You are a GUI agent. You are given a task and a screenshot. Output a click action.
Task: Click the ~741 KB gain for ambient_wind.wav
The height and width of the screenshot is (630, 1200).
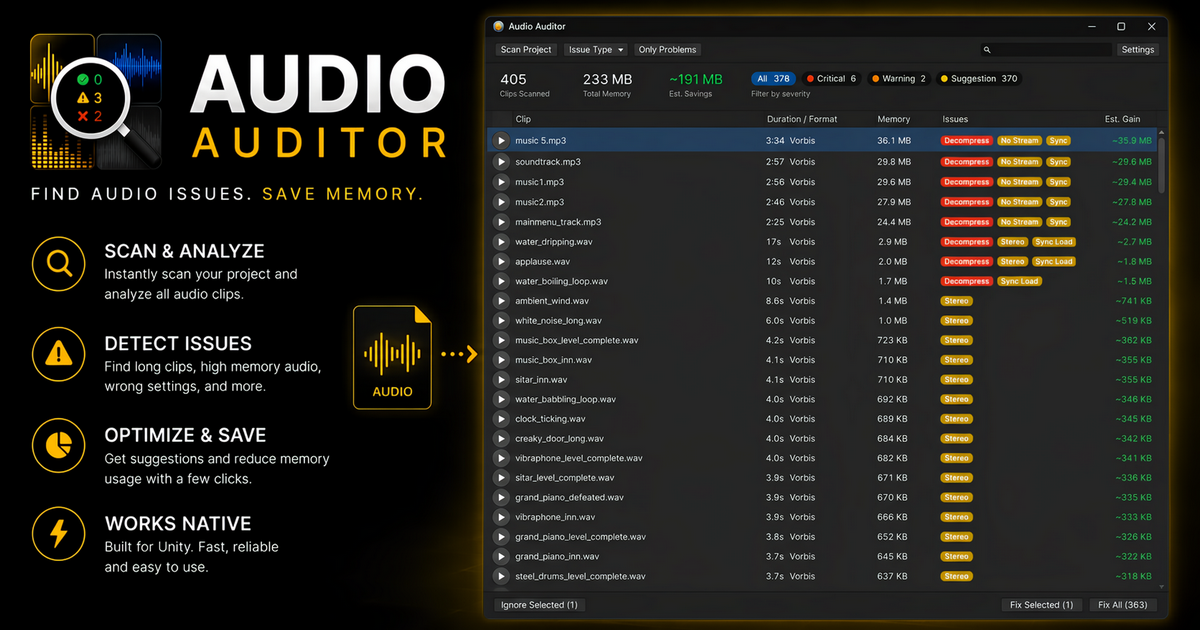click(x=1134, y=301)
